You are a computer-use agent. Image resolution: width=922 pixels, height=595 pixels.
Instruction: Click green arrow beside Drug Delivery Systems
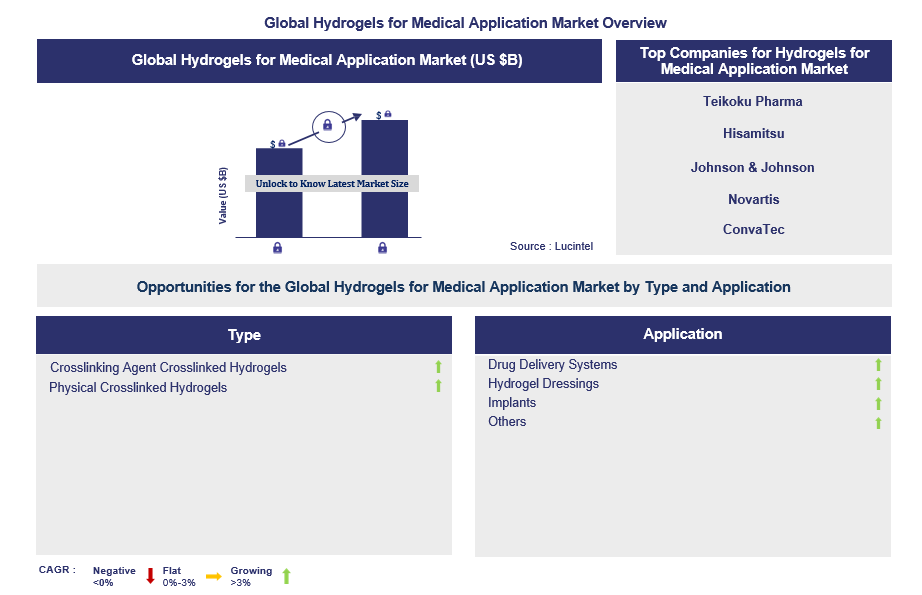(x=878, y=366)
